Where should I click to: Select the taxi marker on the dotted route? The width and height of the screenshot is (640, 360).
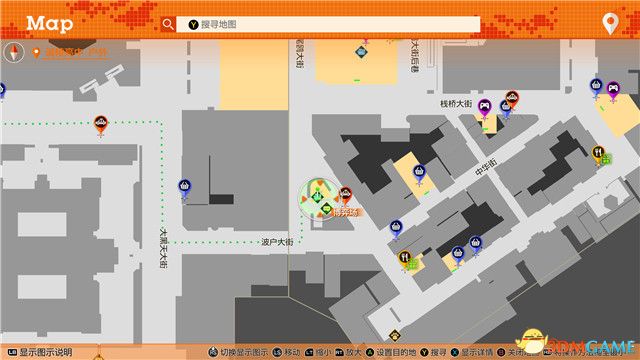[x=100, y=124]
